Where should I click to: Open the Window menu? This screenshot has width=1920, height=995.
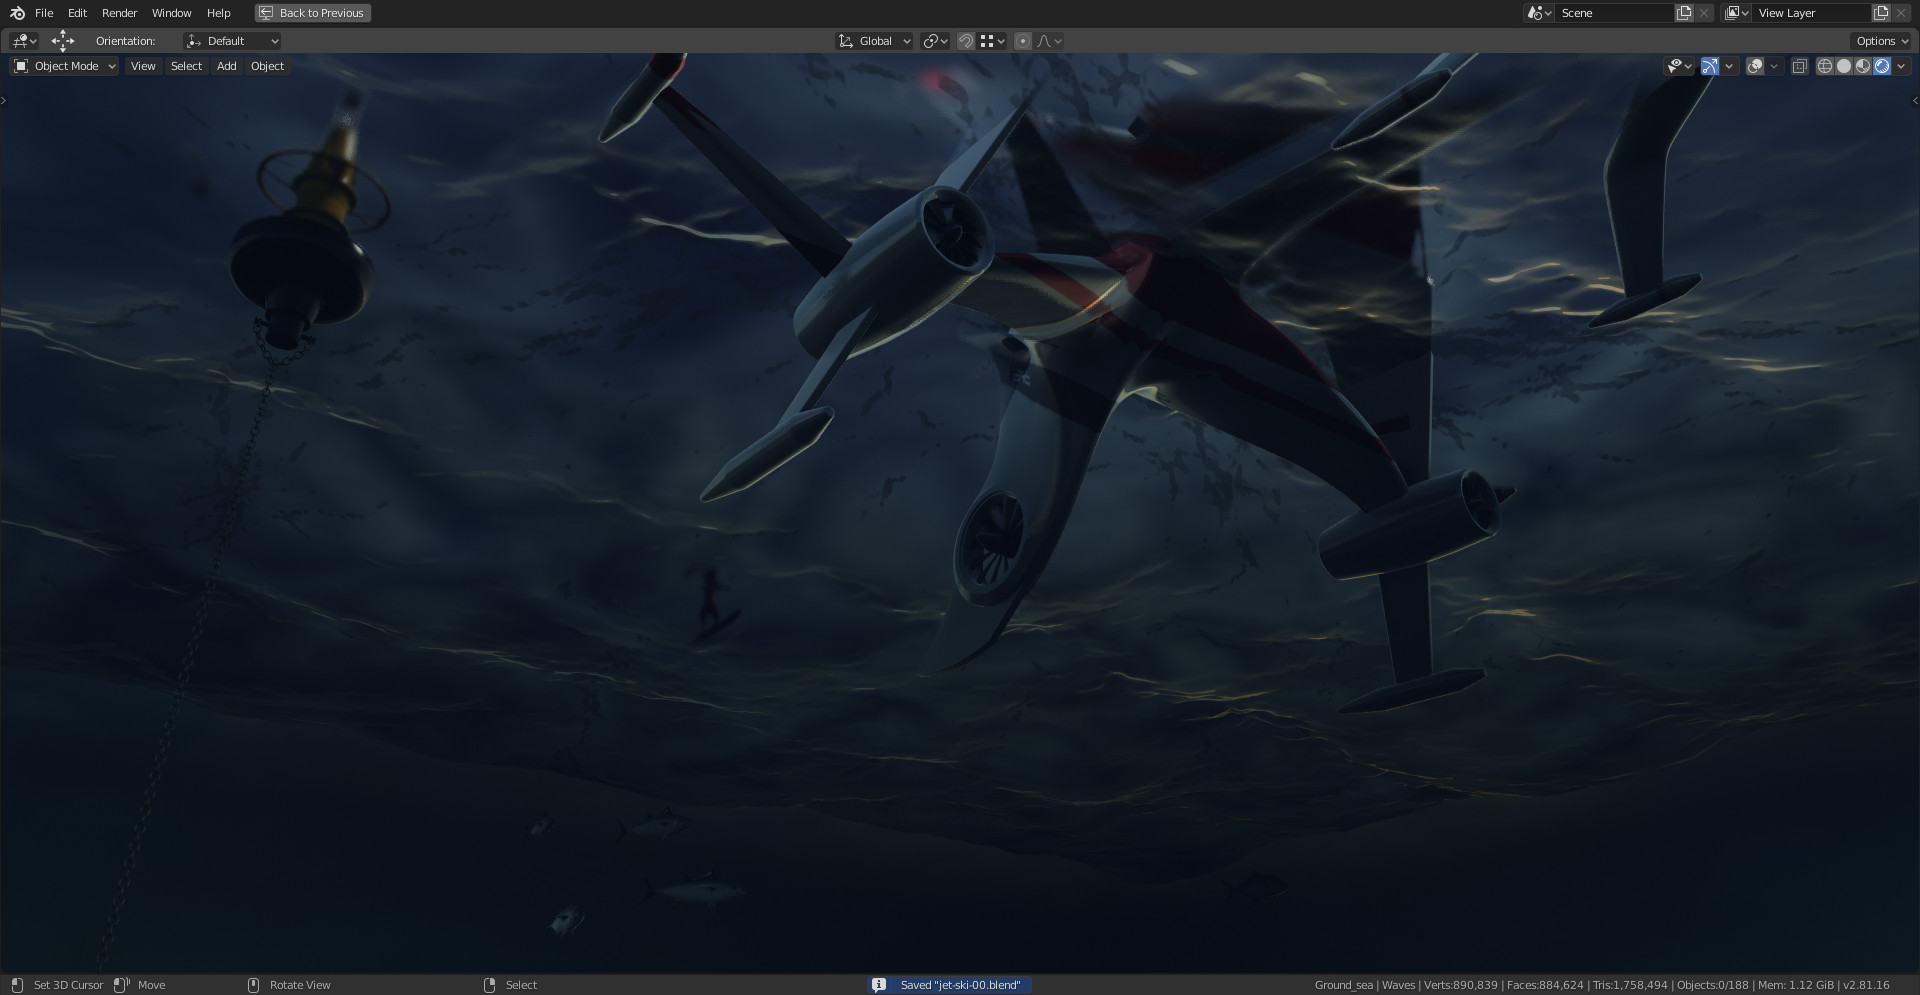tap(171, 13)
